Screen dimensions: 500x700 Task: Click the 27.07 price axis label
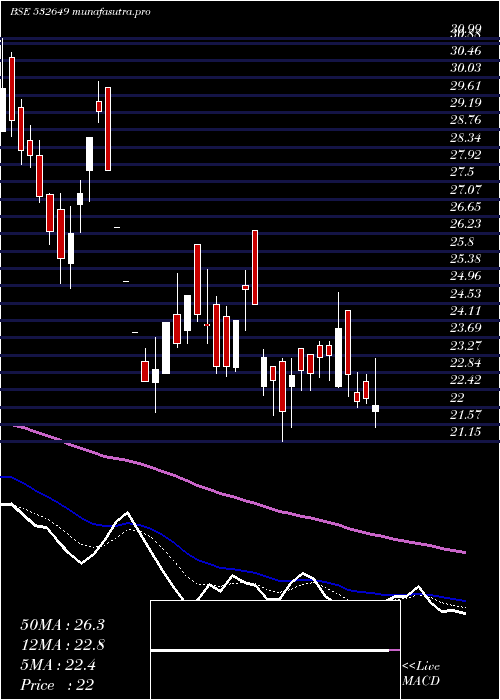coord(466,190)
